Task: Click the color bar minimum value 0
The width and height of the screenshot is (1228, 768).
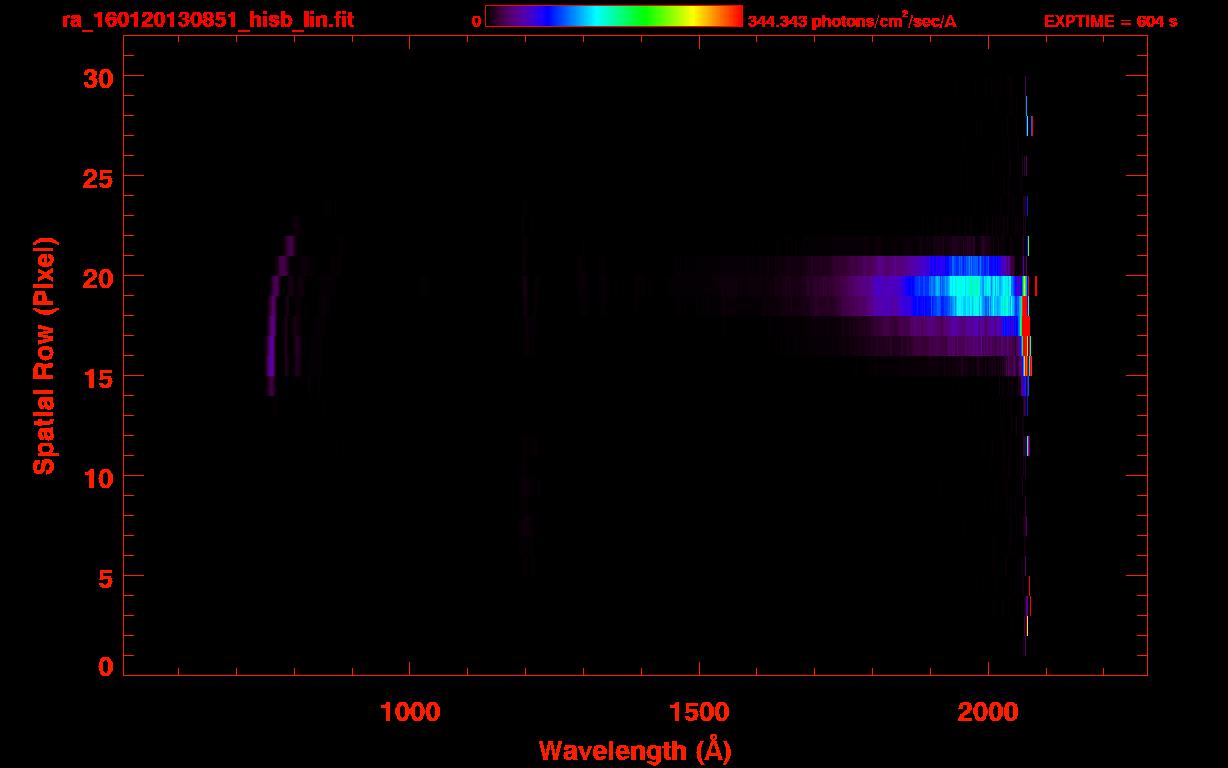Action: click(x=476, y=21)
